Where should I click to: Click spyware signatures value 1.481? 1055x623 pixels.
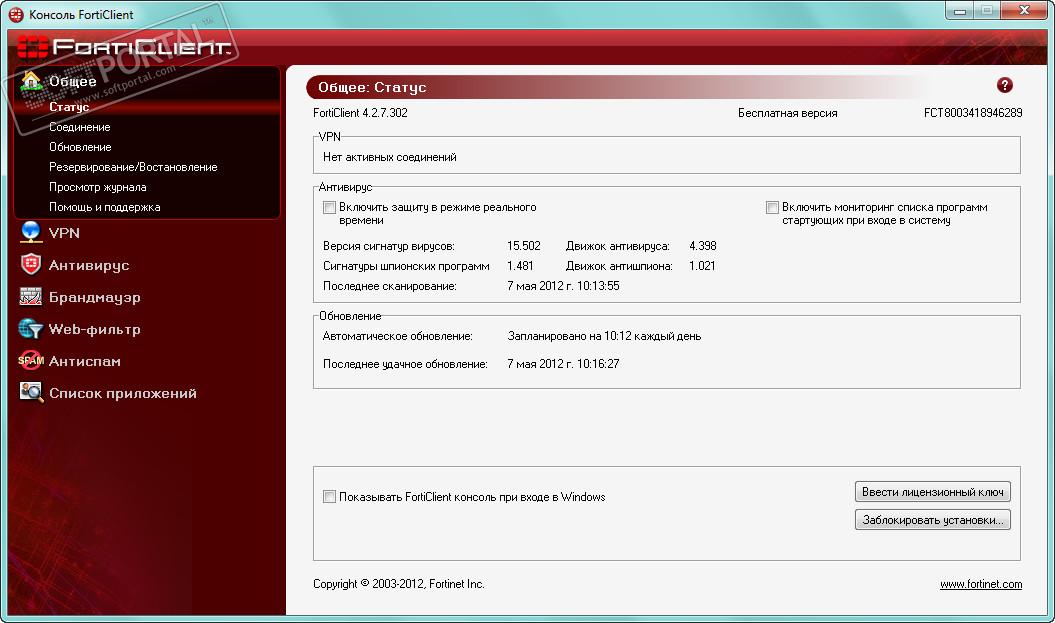click(520, 266)
